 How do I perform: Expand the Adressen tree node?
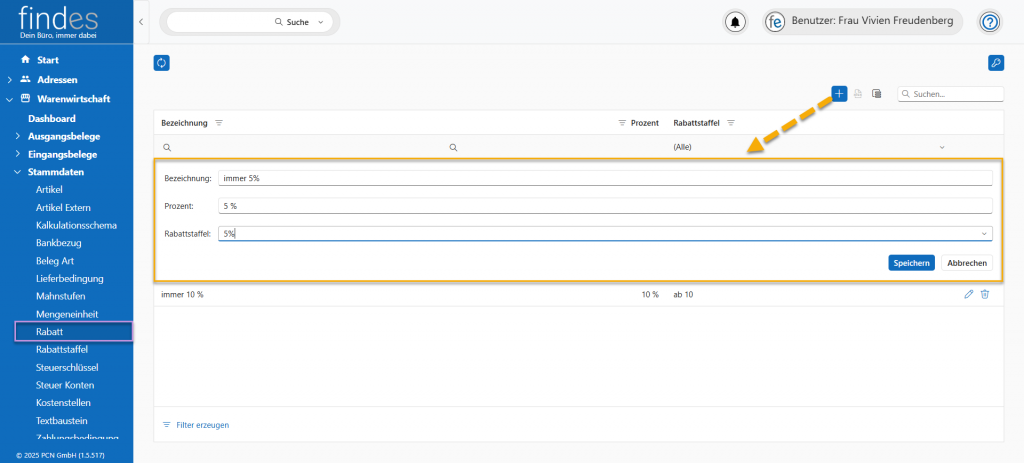10,79
